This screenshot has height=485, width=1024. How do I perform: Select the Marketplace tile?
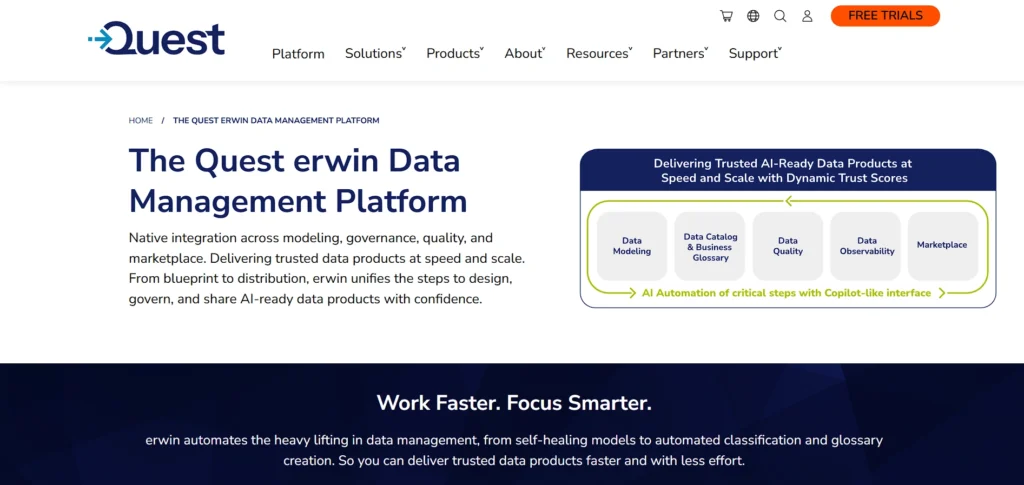pos(942,246)
